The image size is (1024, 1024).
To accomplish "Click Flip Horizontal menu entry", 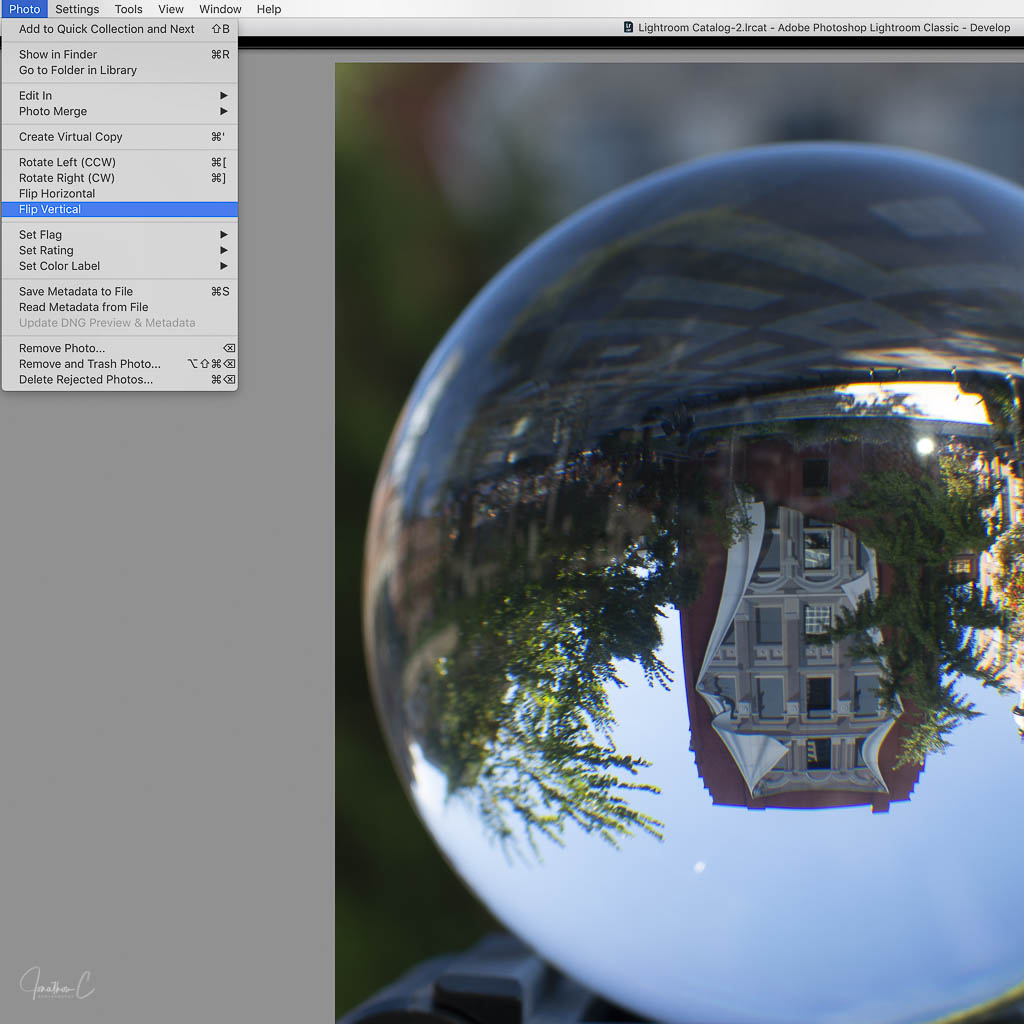I will (57, 194).
